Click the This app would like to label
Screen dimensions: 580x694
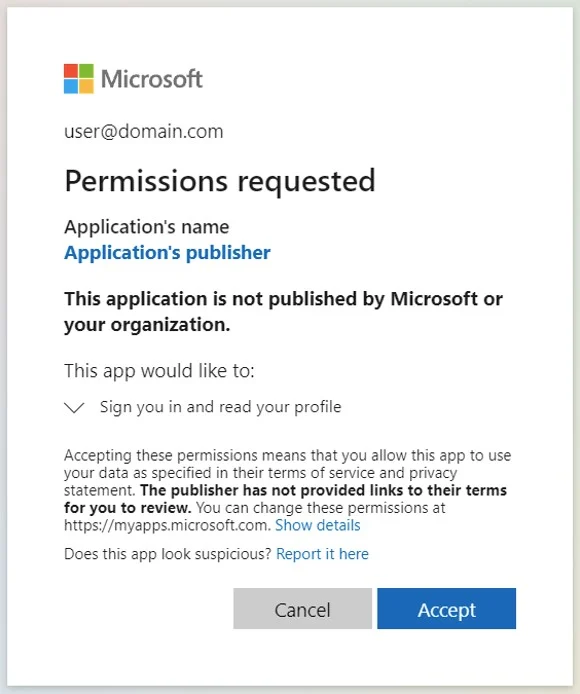[x=159, y=371]
